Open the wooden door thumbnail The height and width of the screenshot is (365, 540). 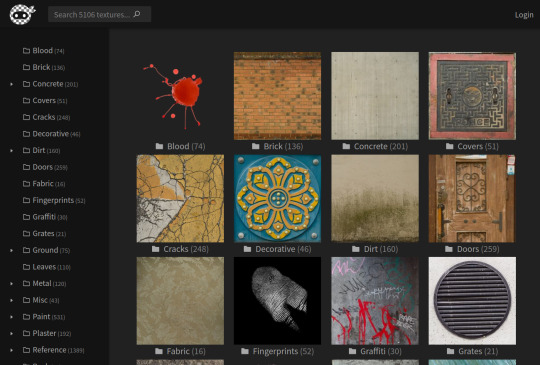coord(472,198)
